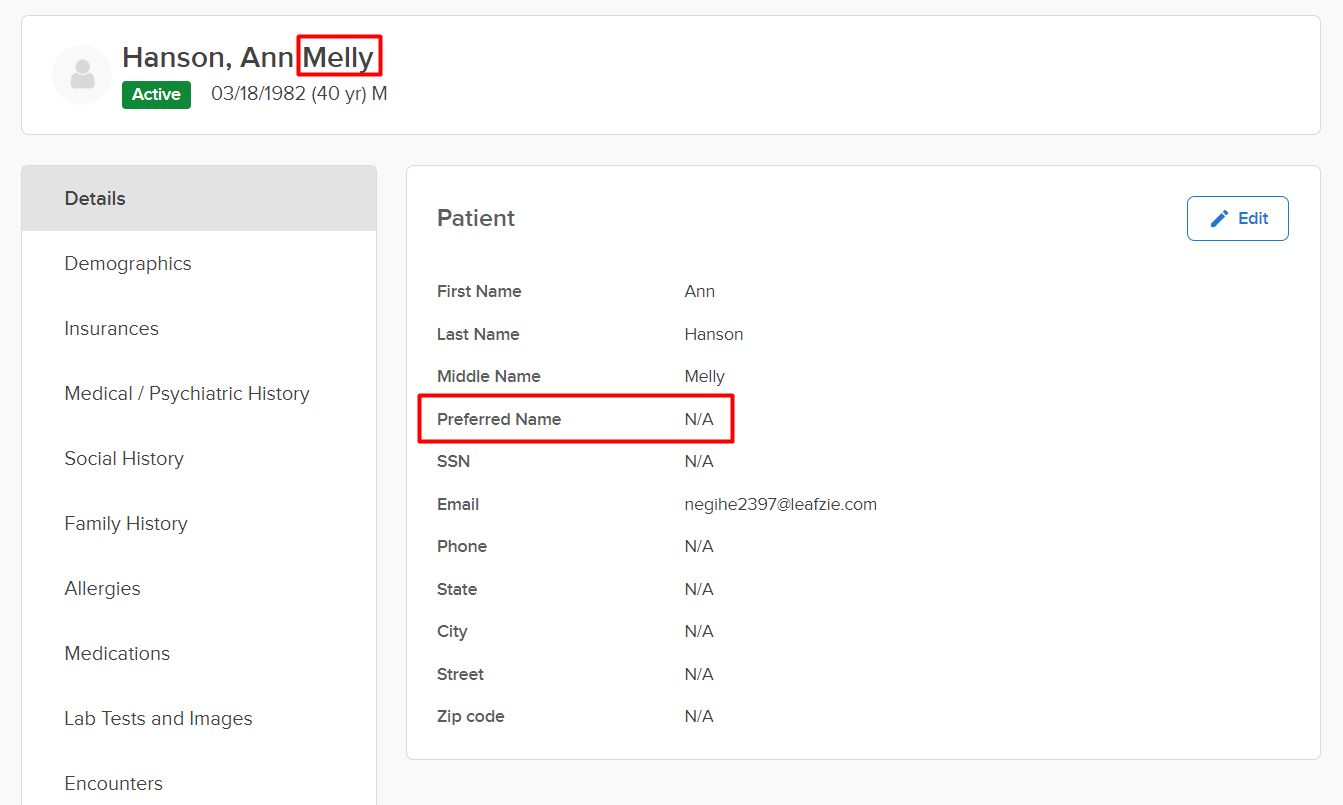This screenshot has height=805, width=1343.
Task: Open the Demographics section
Action: click(x=199, y=263)
